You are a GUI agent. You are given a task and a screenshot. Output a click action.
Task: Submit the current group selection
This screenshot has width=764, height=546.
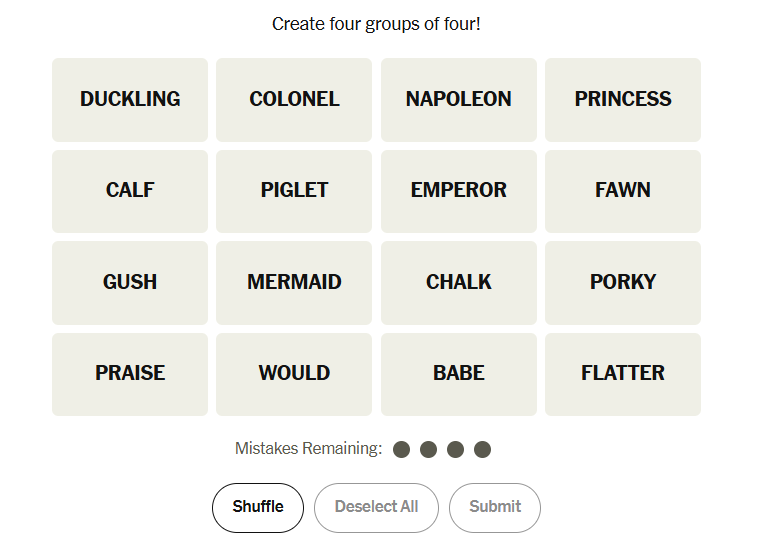tap(495, 507)
